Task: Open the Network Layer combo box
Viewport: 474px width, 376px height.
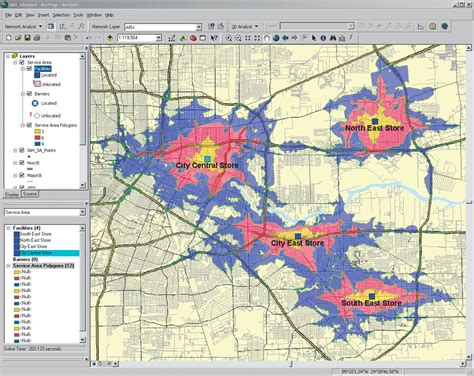Action: [163, 27]
